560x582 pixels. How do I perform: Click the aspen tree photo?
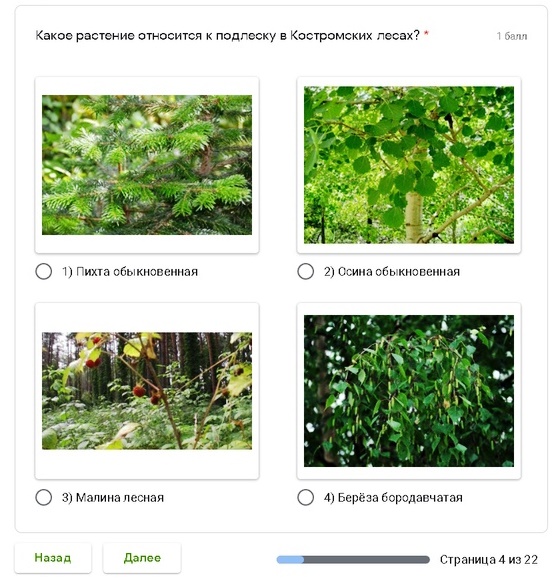click(409, 165)
